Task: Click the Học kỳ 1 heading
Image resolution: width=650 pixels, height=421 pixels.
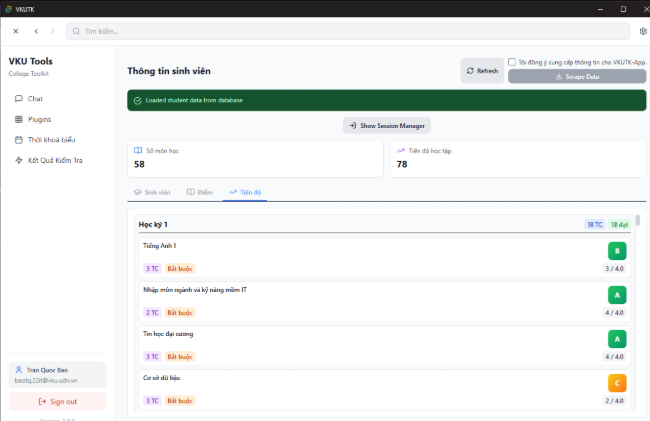Action: tap(153, 224)
